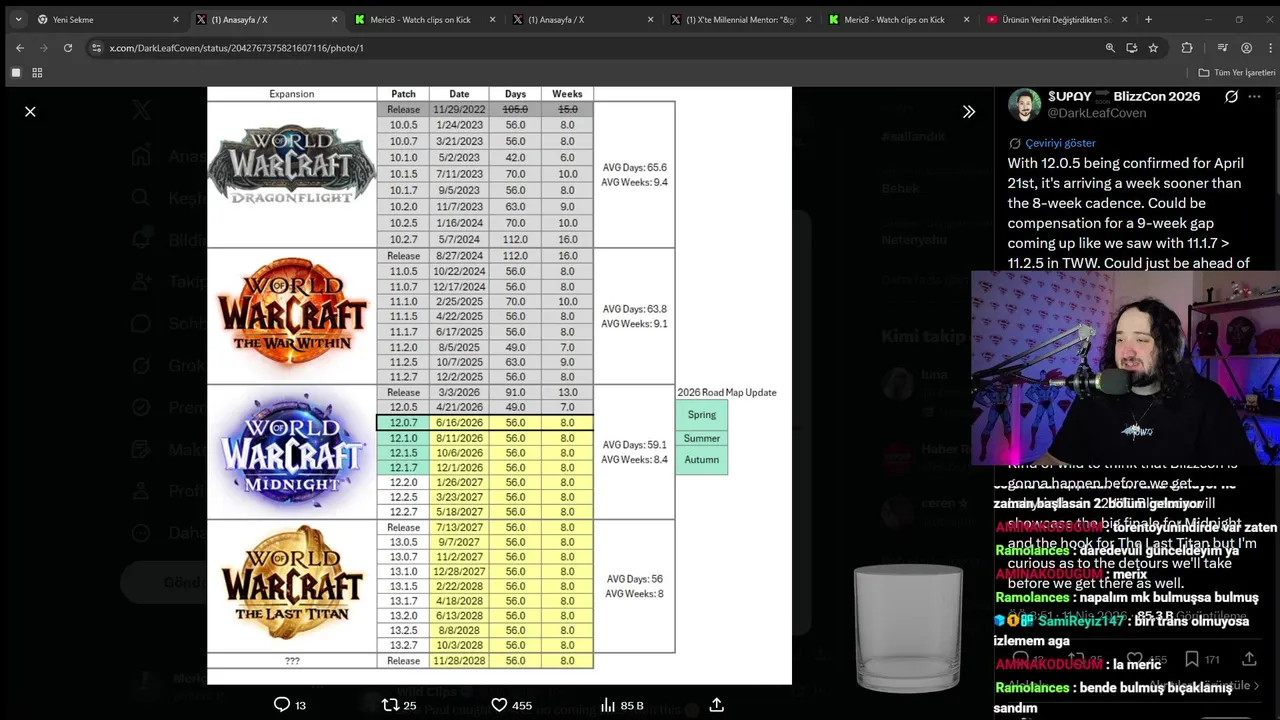Click the 'AVG Days: 59.1' text
The width and height of the screenshot is (1280, 720).
coord(634,445)
